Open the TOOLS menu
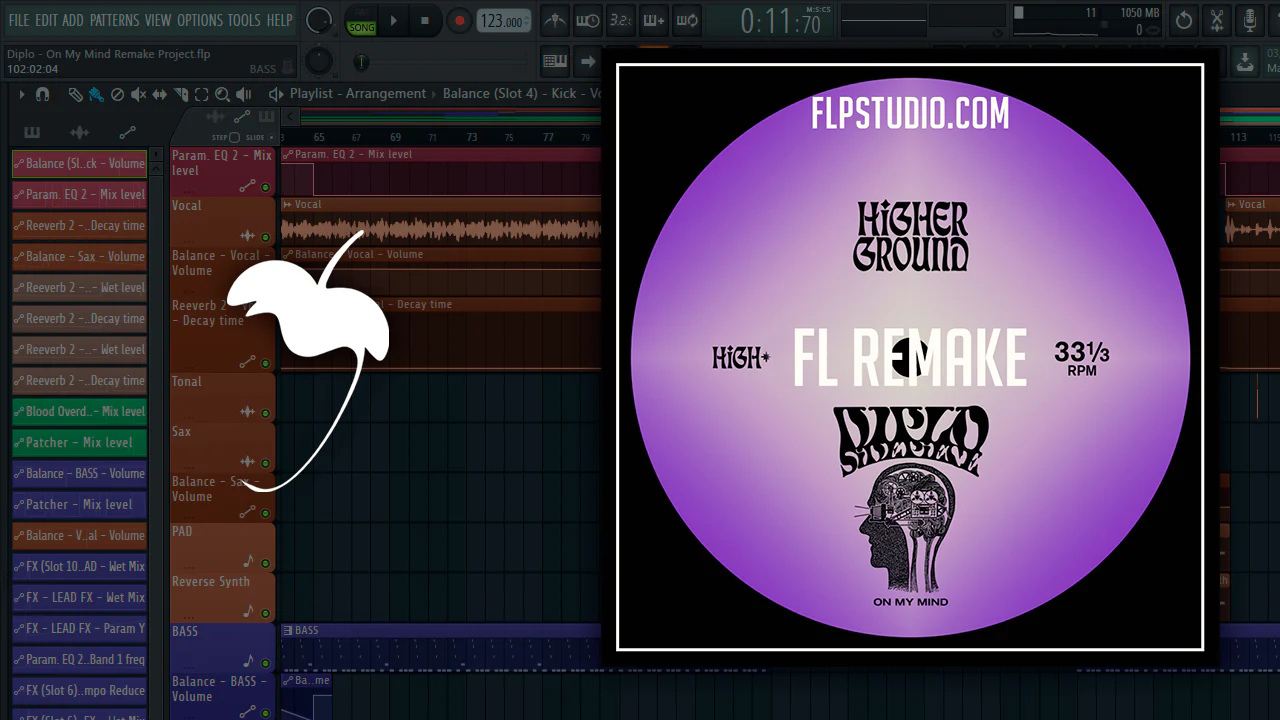Viewport: 1280px width, 720px height. click(x=244, y=20)
